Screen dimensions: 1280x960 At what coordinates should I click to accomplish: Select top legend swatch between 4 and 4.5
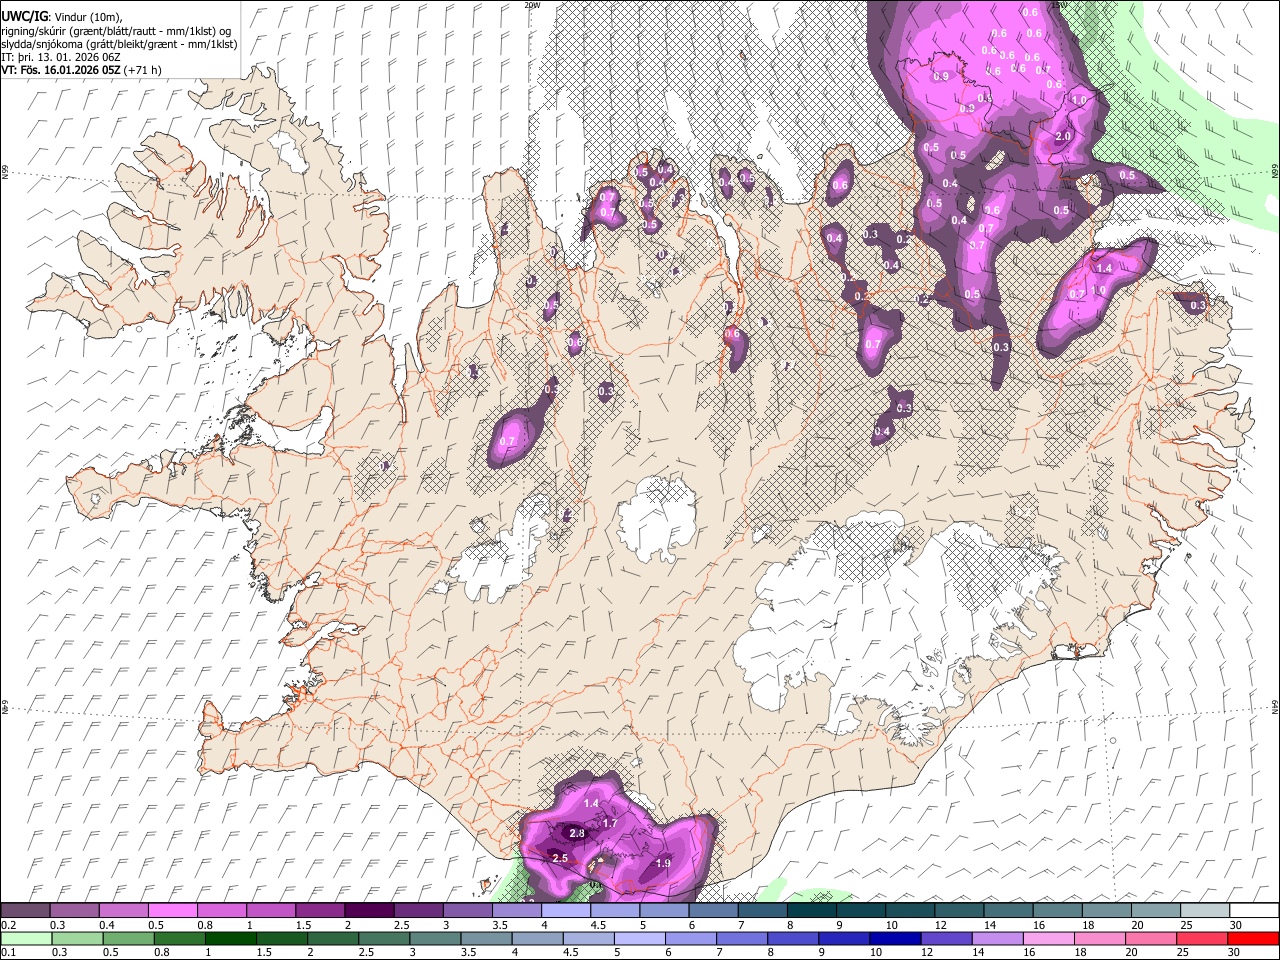pos(566,911)
